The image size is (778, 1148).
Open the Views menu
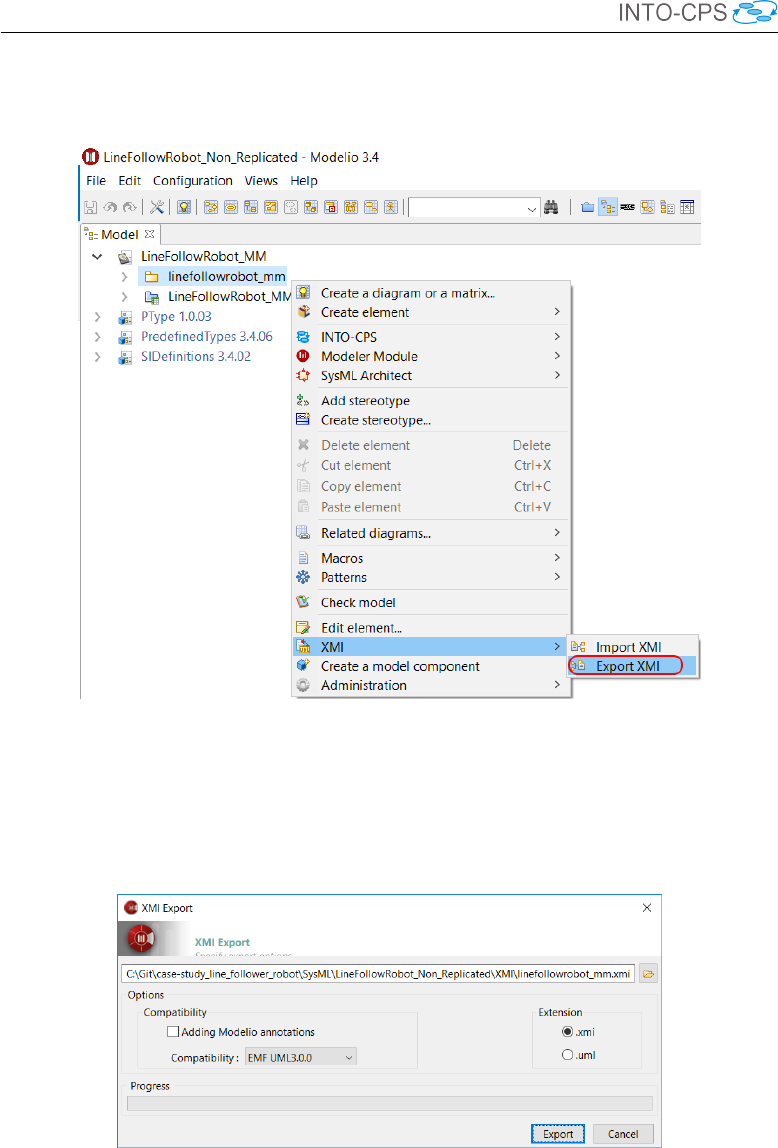coord(261,181)
